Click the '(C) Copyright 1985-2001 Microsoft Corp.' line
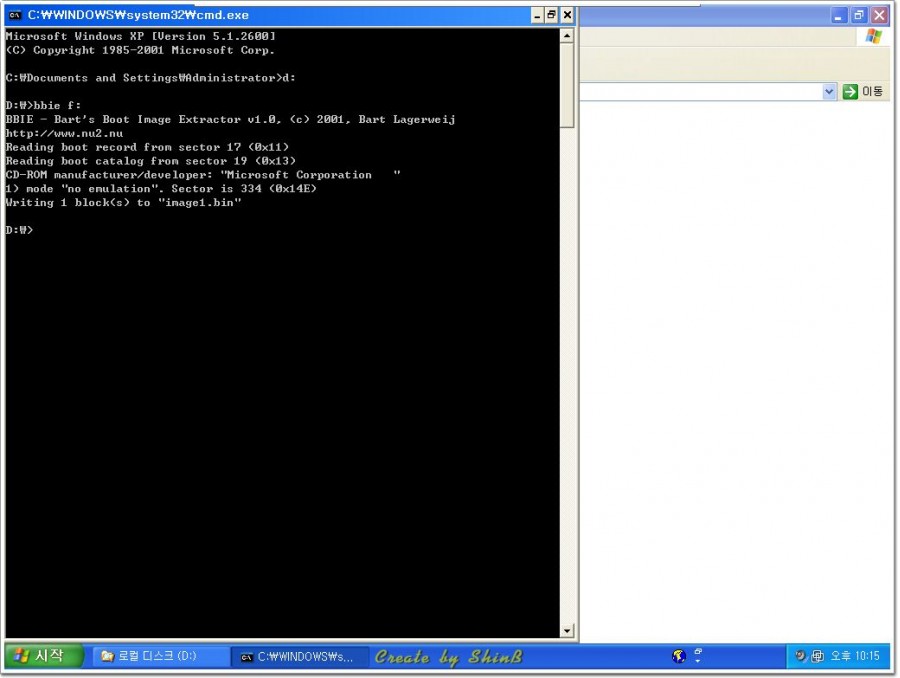This screenshot has height=678, width=900. (140, 50)
